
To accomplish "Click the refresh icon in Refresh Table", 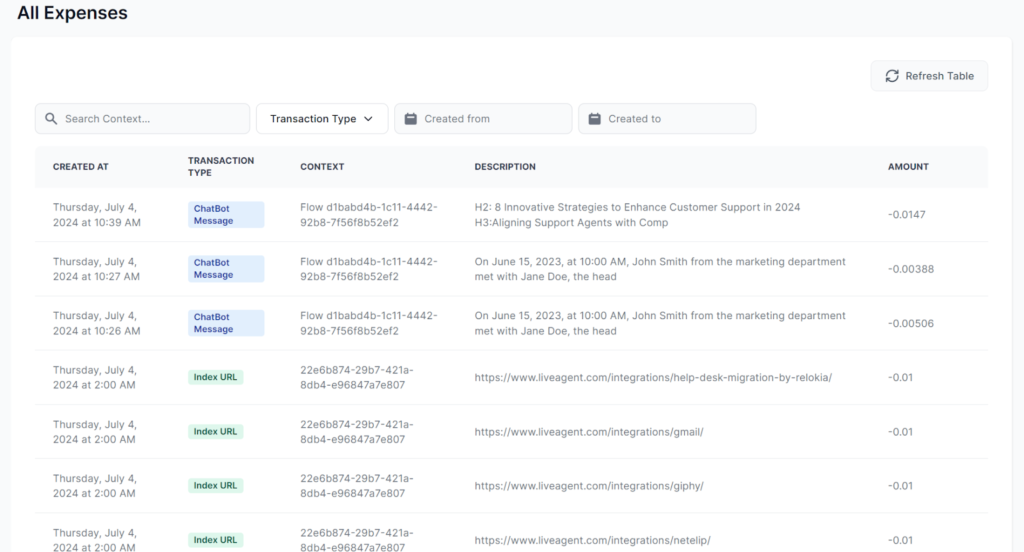I will 891,76.
